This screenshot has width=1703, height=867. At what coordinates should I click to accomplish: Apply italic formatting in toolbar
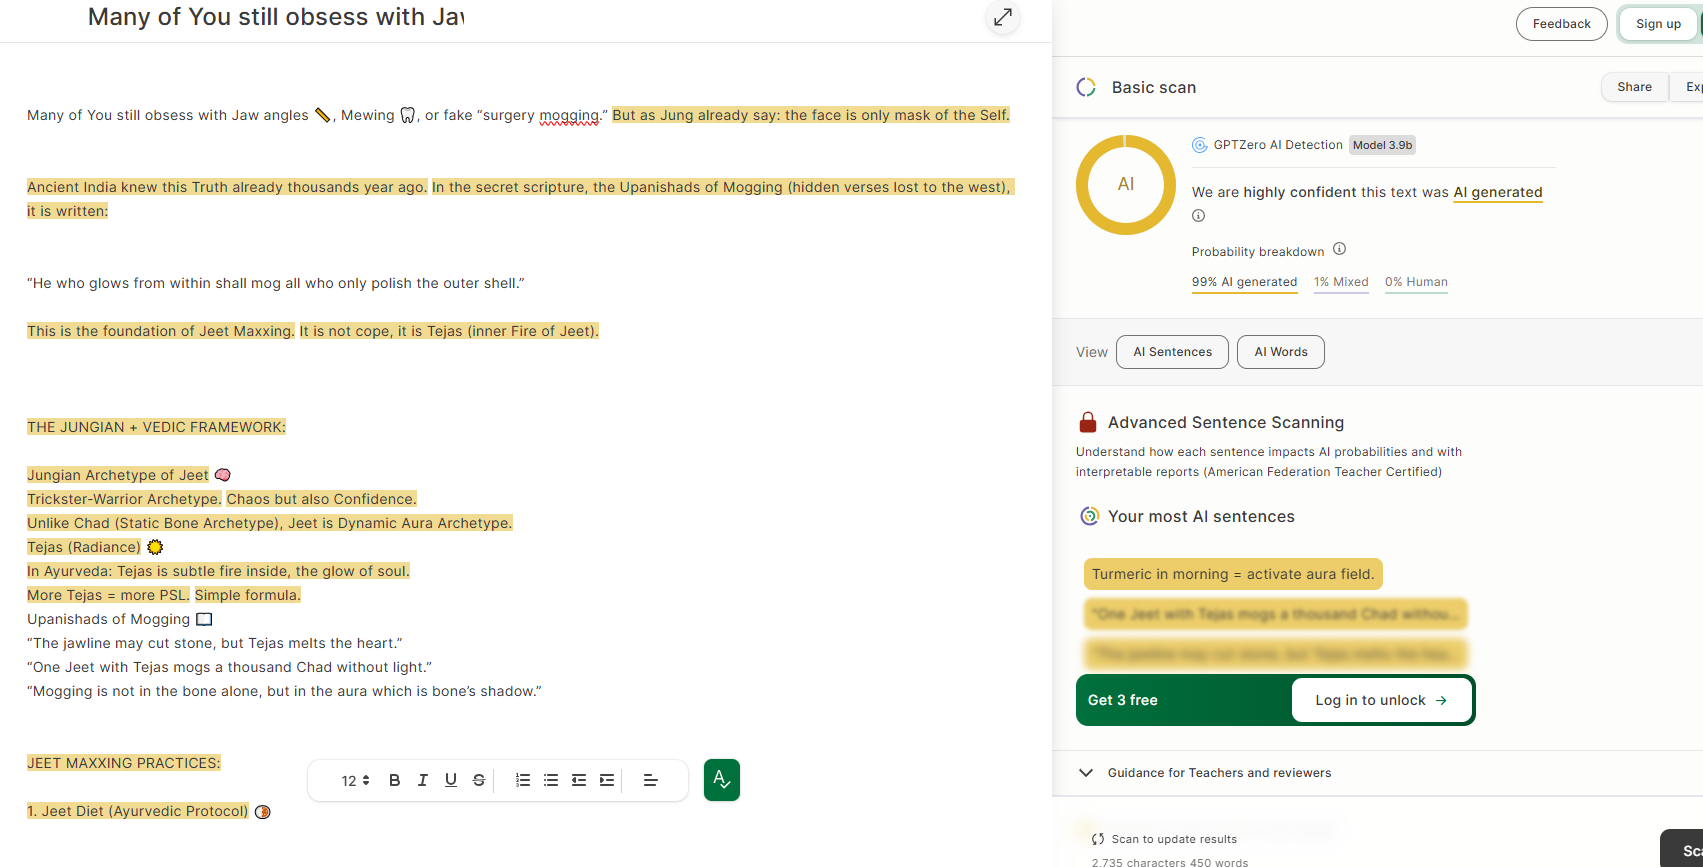422,780
